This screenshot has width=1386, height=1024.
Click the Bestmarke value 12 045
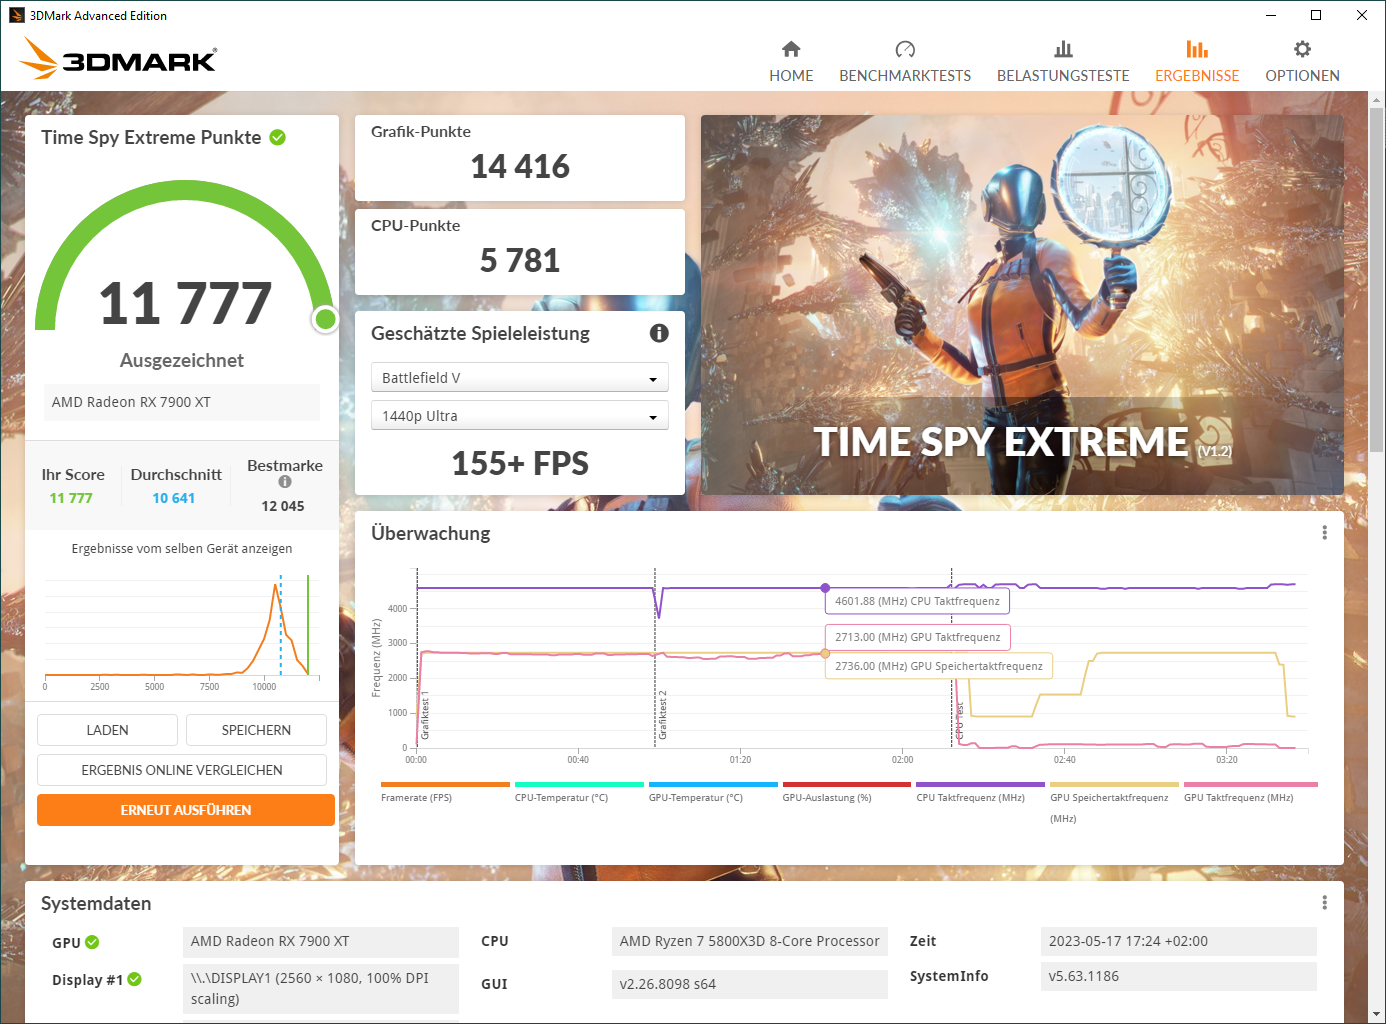click(283, 506)
